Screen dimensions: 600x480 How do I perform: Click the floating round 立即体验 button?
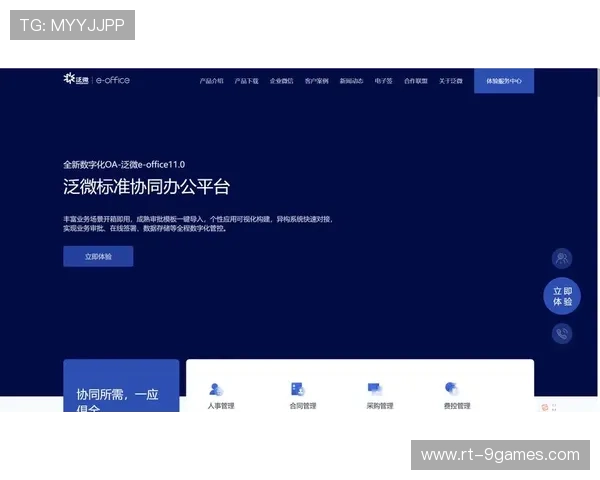click(x=562, y=296)
